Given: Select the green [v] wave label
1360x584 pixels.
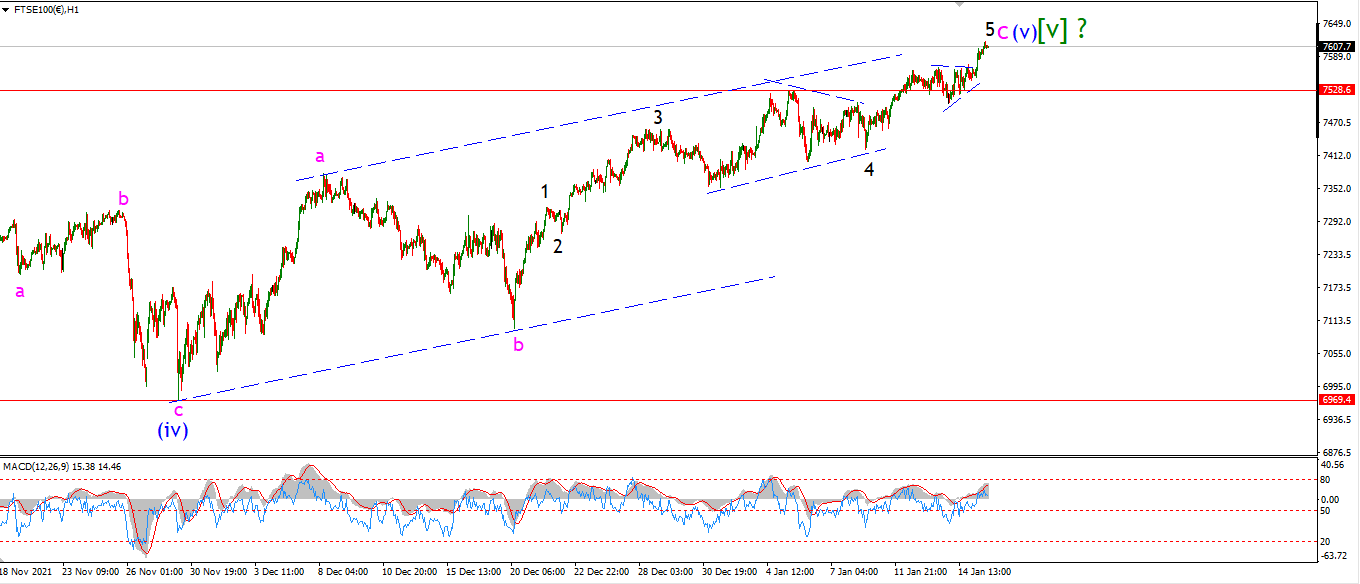Looking at the screenshot, I should click(1052, 31).
